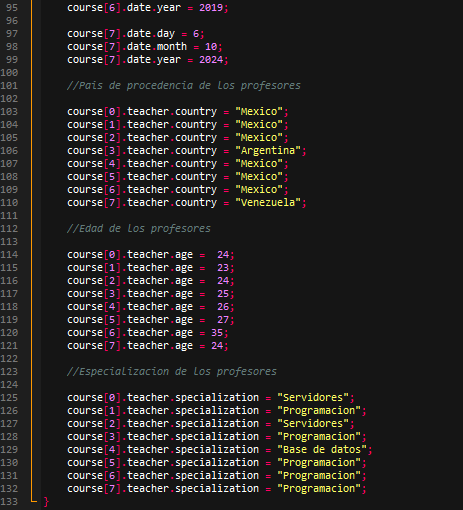Click line number 112 in the gutter

tap(9, 229)
